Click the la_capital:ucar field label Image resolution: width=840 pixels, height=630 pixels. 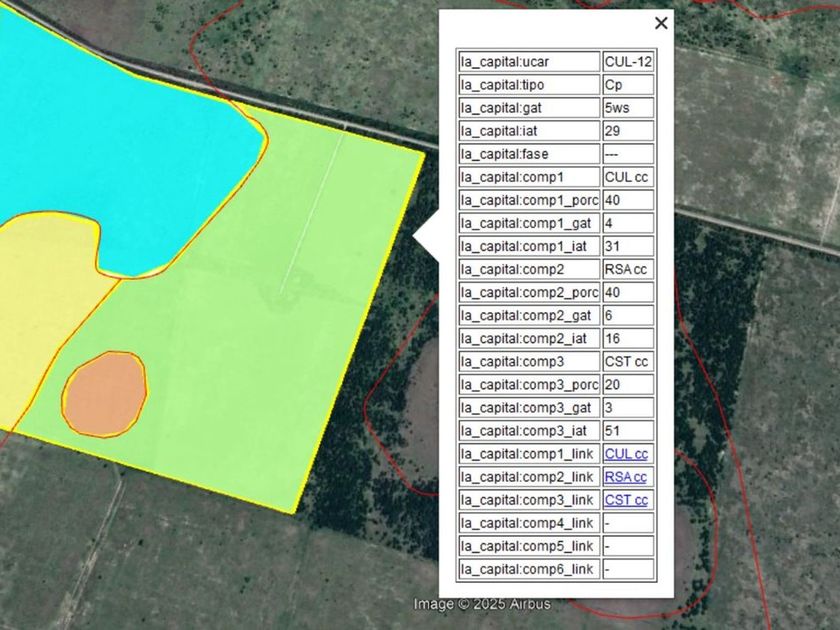[x=528, y=62]
